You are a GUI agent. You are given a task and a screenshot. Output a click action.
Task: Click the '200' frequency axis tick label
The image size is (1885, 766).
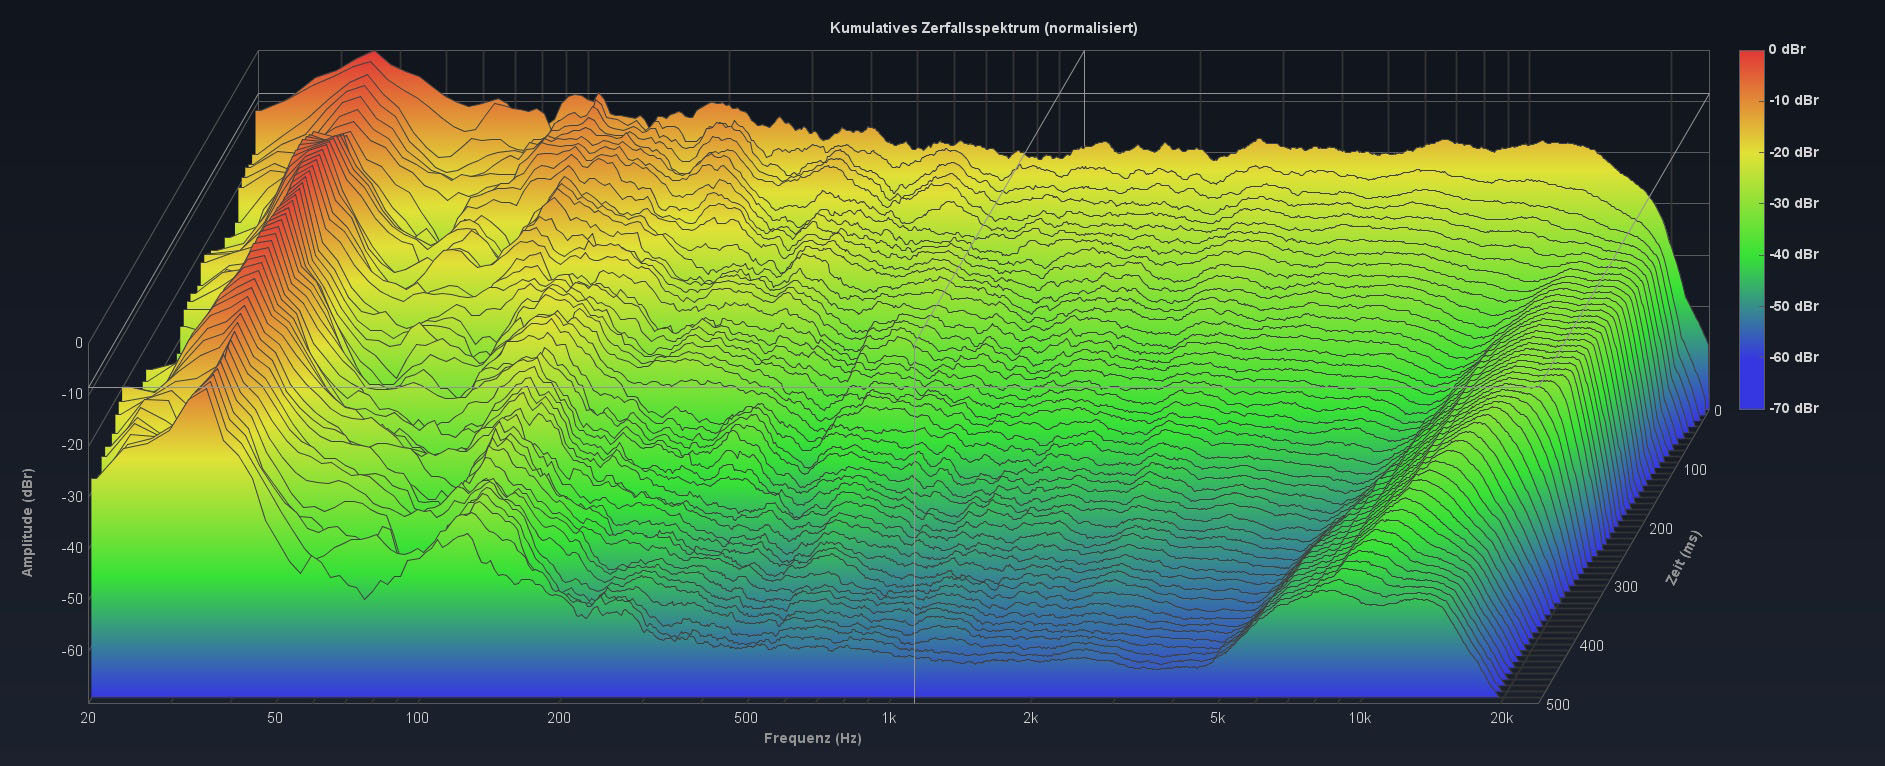(x=559, y=718)
